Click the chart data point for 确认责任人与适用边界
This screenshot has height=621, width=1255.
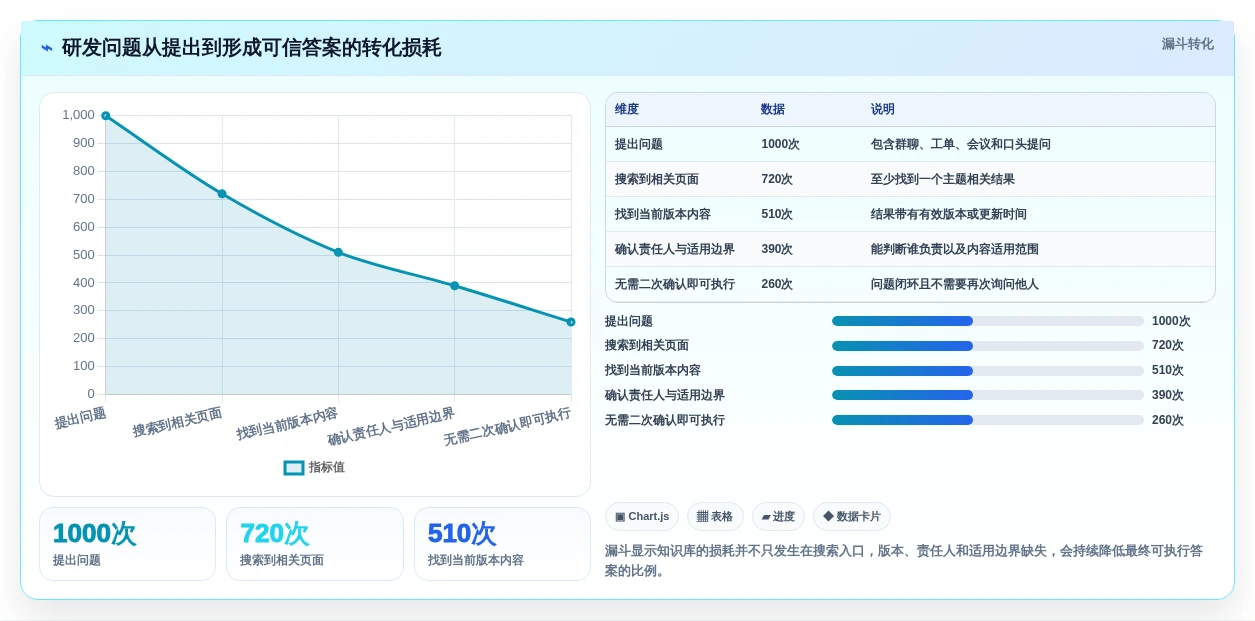tap(454, 286)
